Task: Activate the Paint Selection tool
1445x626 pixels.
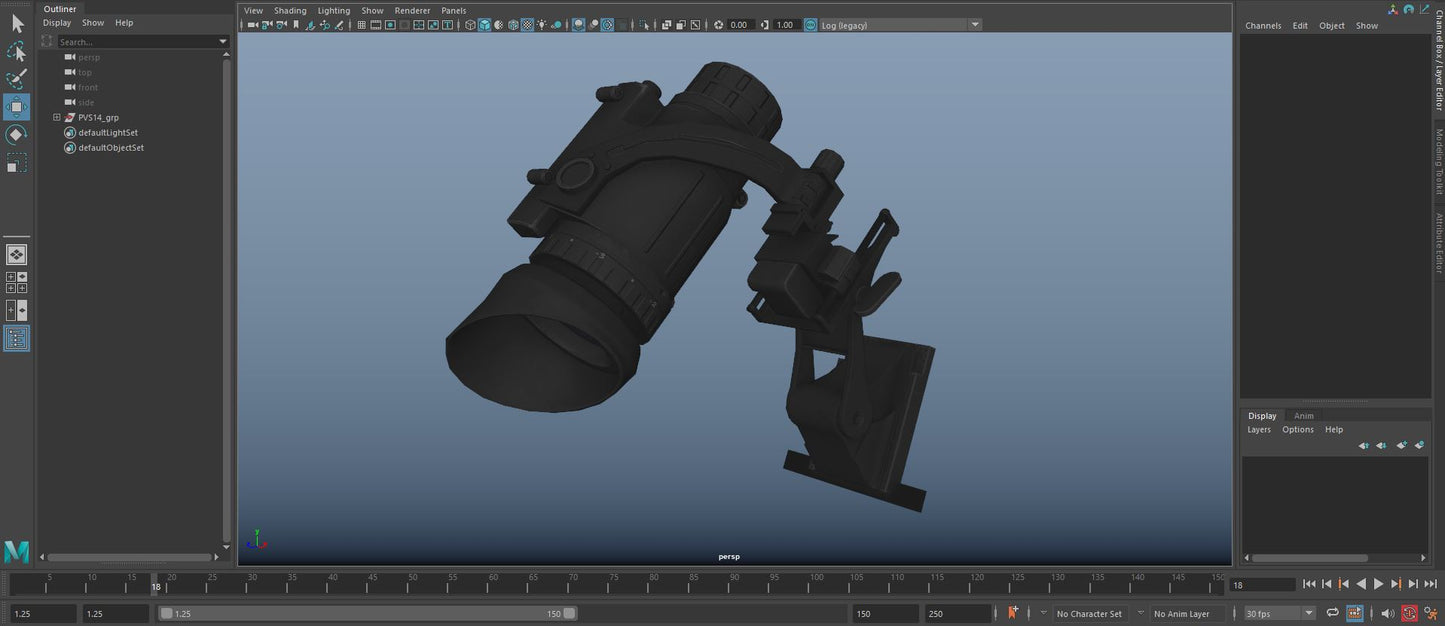Action: pos(16,79)
